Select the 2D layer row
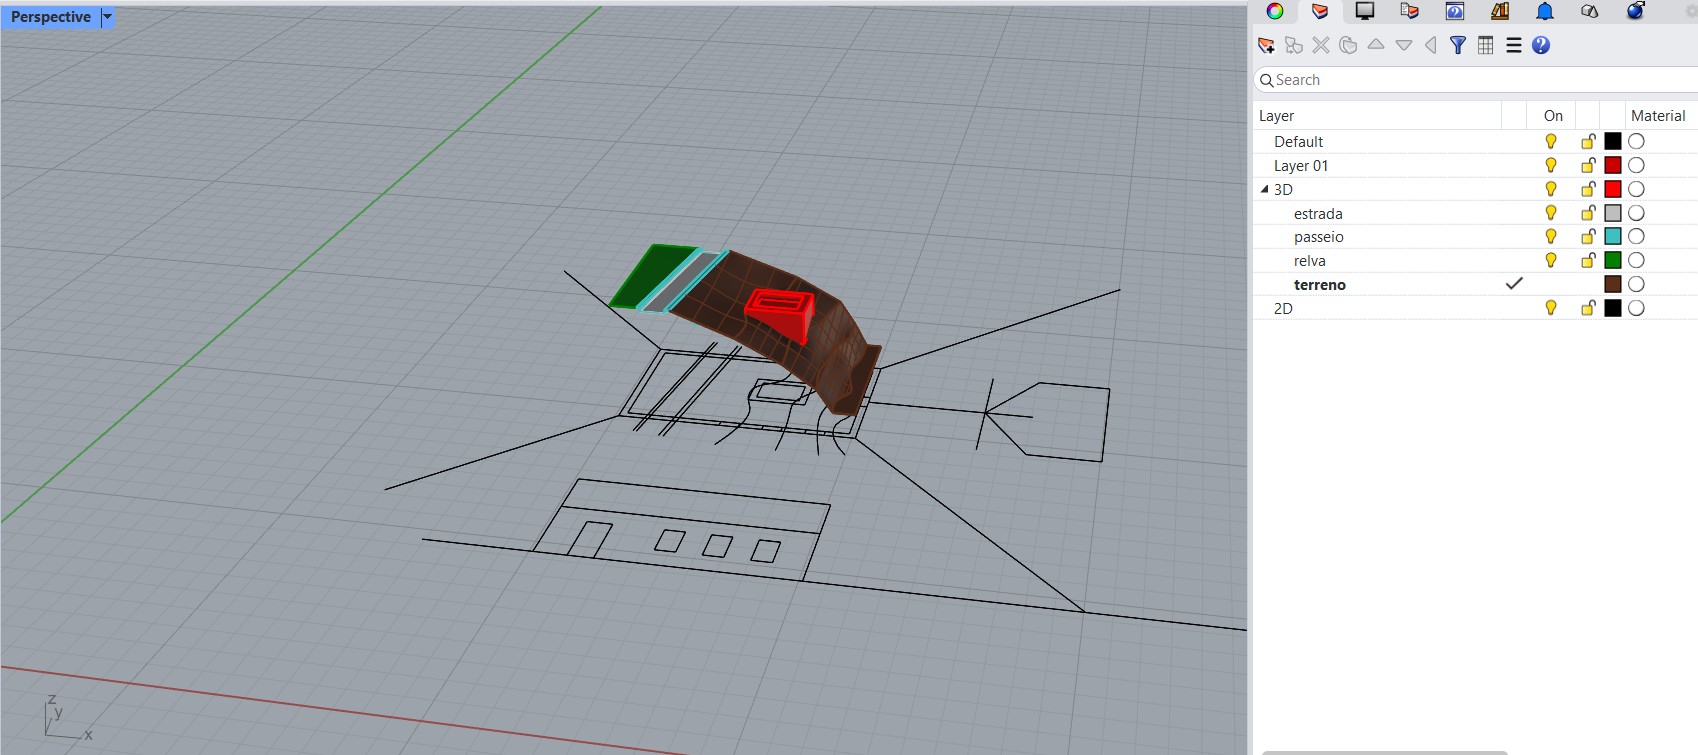 coord(1476,308)
